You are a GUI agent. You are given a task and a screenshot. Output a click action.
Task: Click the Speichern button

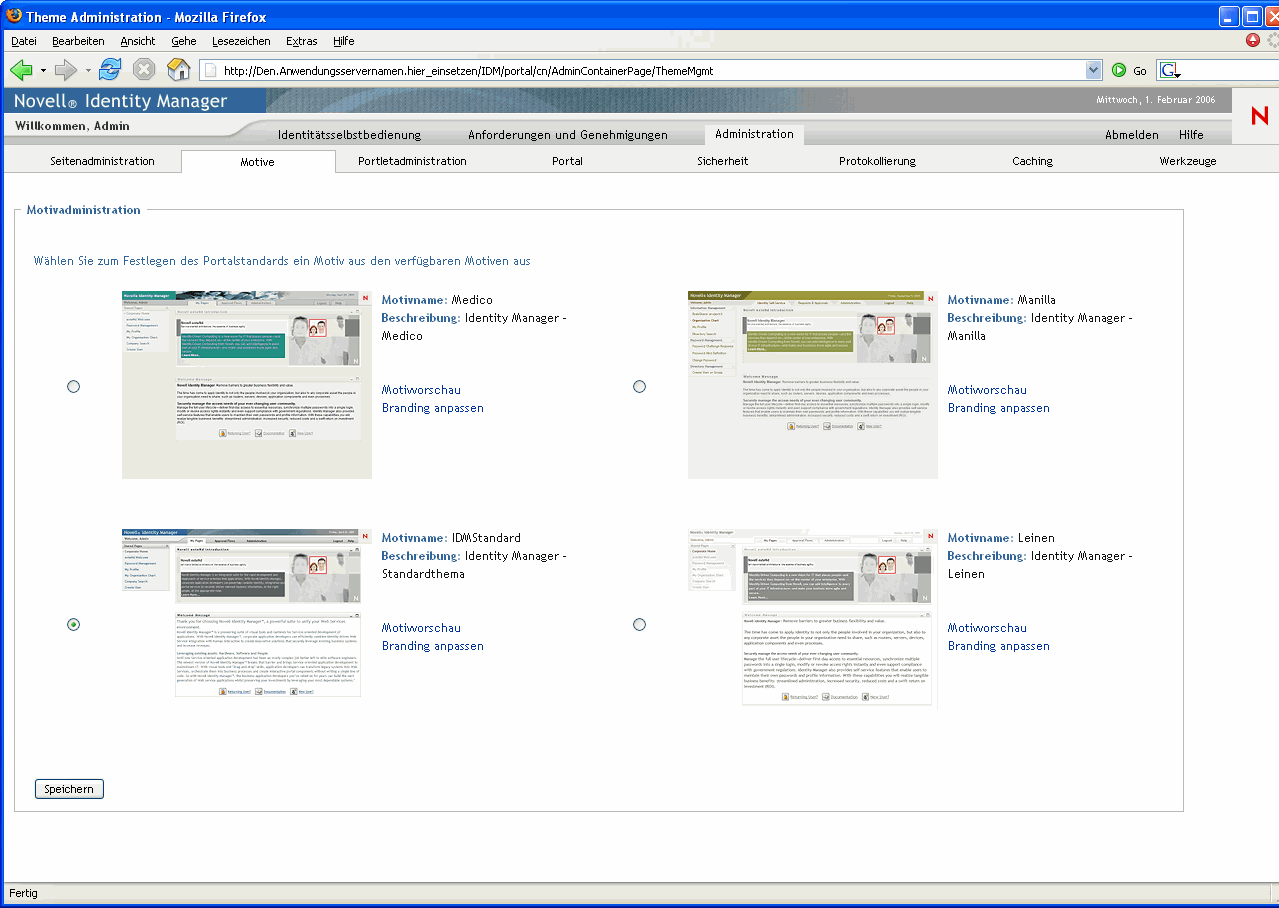(x=69, y=789)
